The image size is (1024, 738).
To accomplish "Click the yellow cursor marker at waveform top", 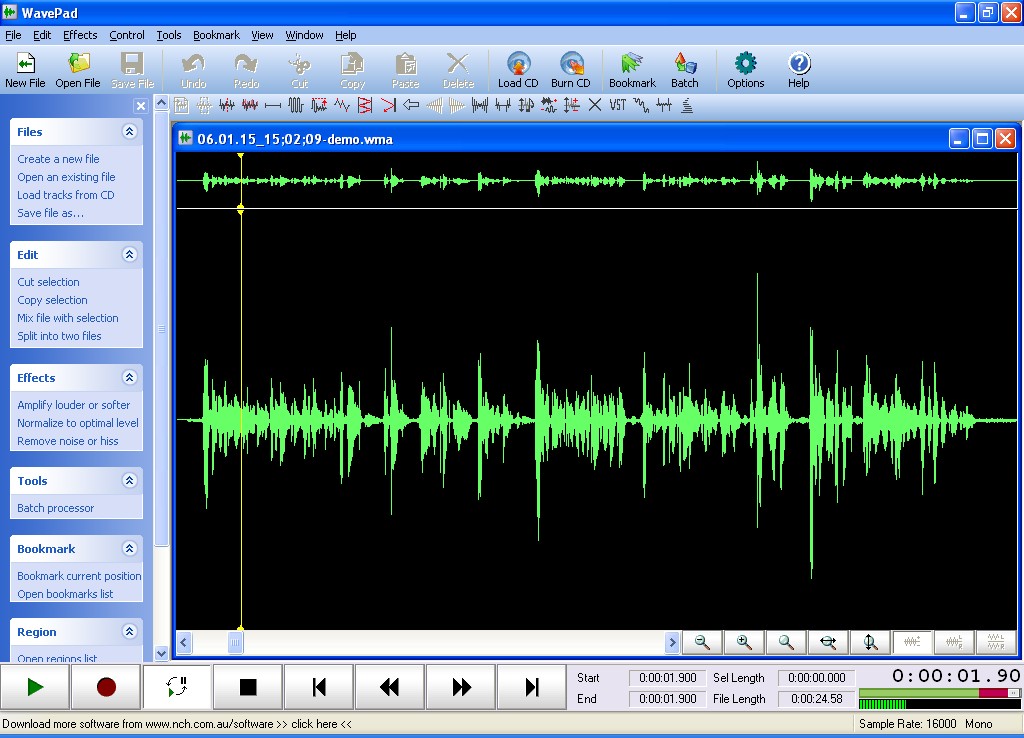I will point(240,155).
